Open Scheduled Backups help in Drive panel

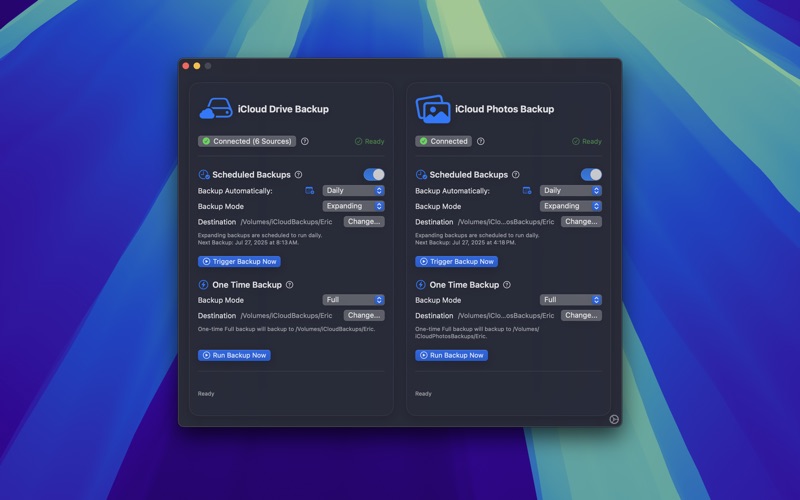pos(298,174)
